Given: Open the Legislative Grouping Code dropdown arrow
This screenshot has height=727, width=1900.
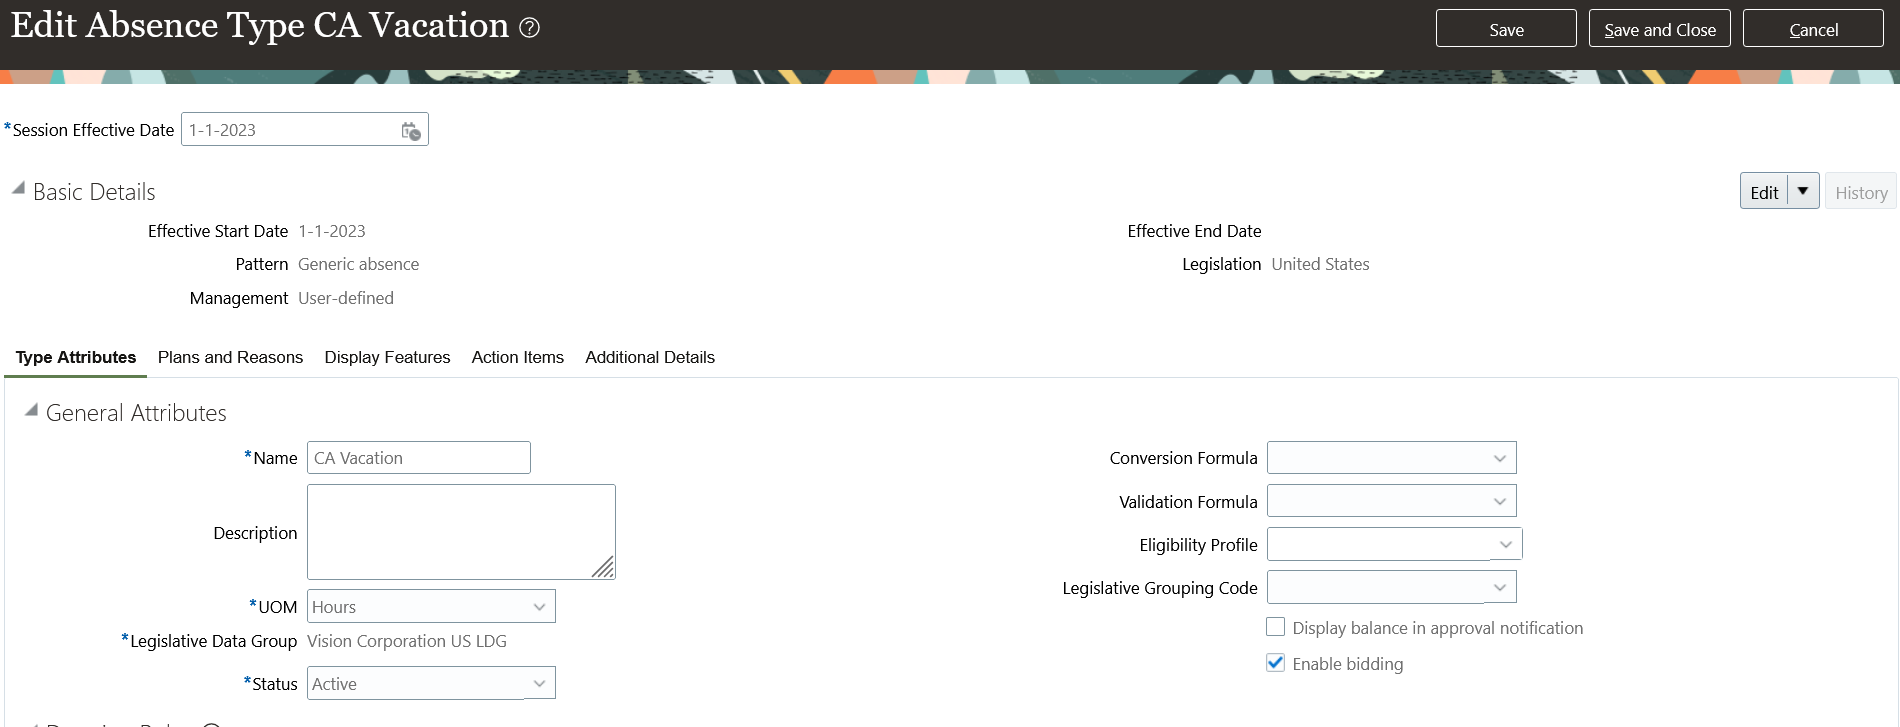Looking at the screenshot, I should 1500,587.
